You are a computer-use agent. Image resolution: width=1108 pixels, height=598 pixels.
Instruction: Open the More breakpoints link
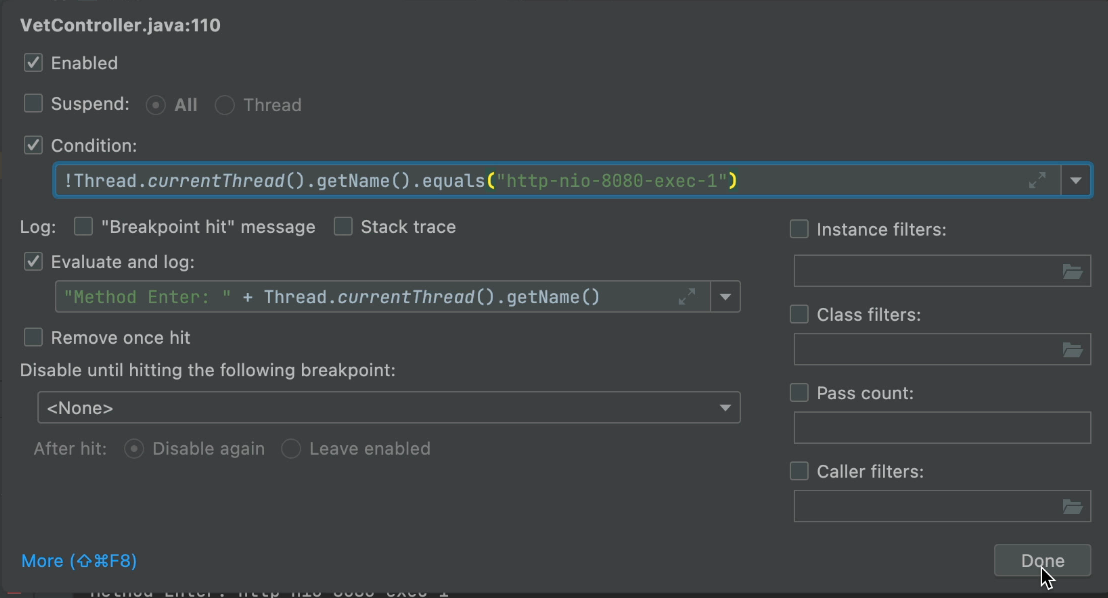[79, 561]
